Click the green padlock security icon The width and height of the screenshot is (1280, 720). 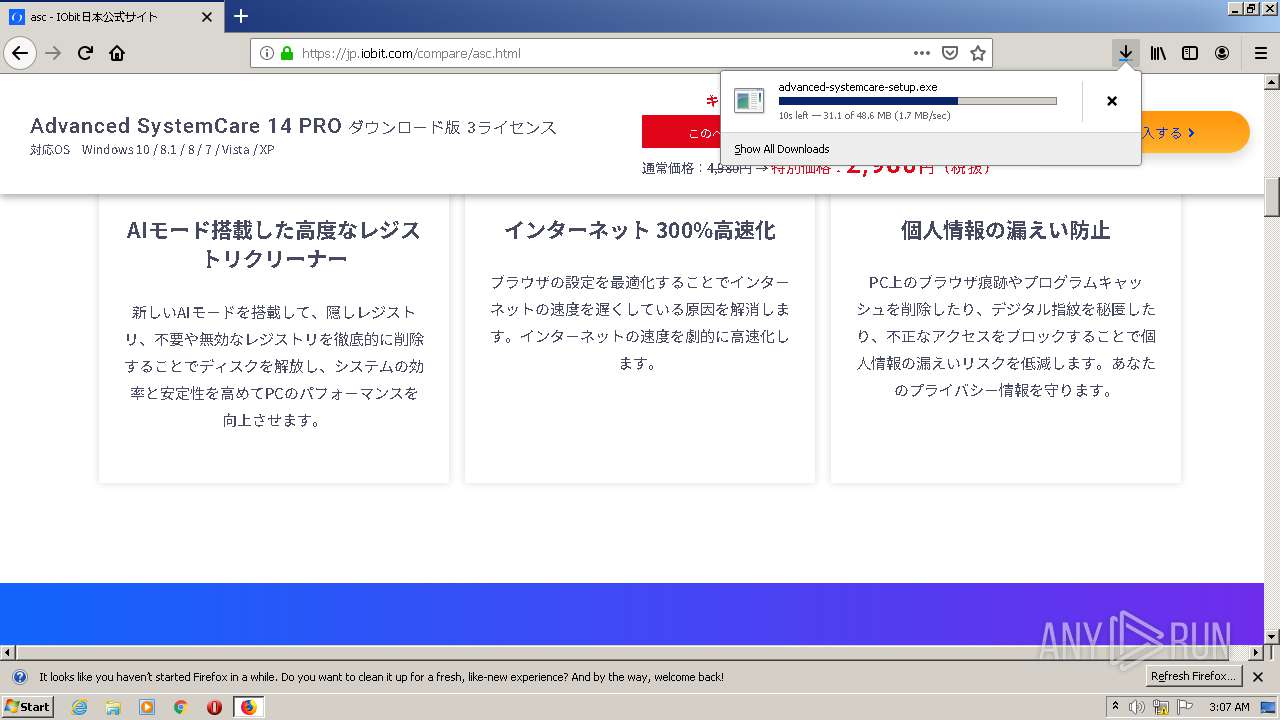[287, 53]
